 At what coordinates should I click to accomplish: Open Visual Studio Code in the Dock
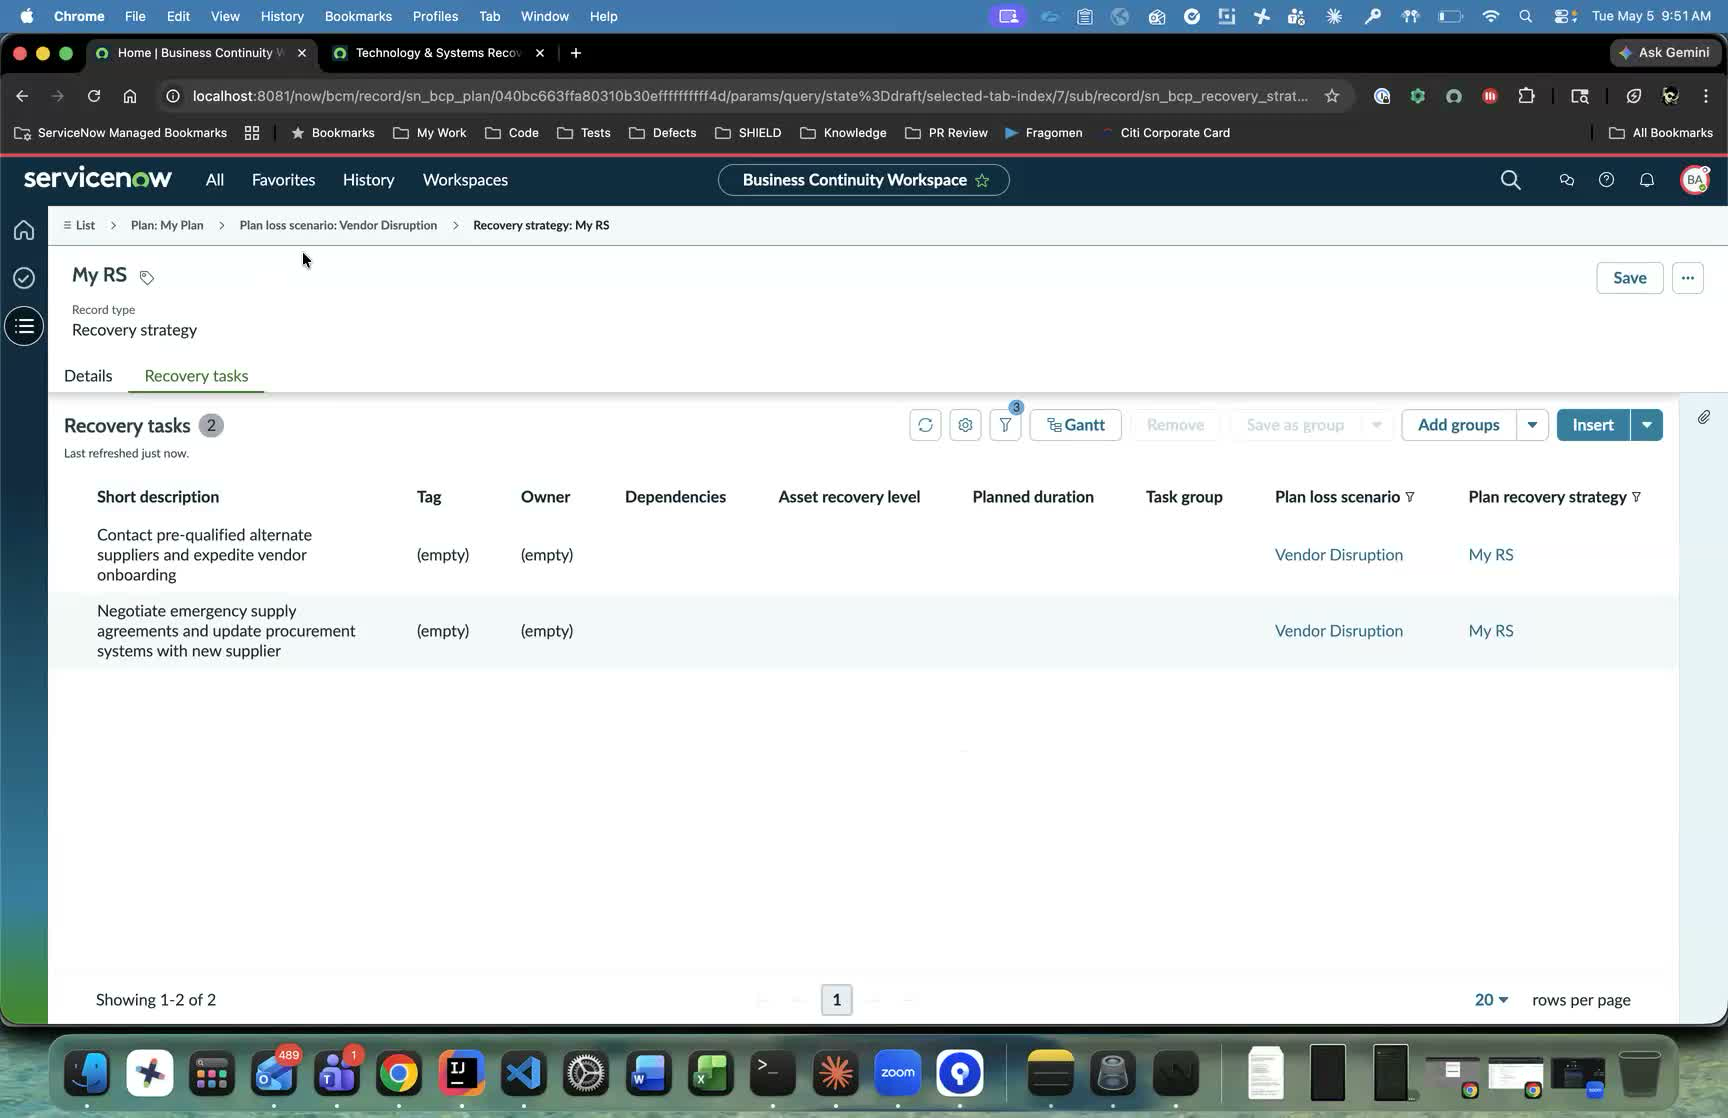click(524, 1074)
